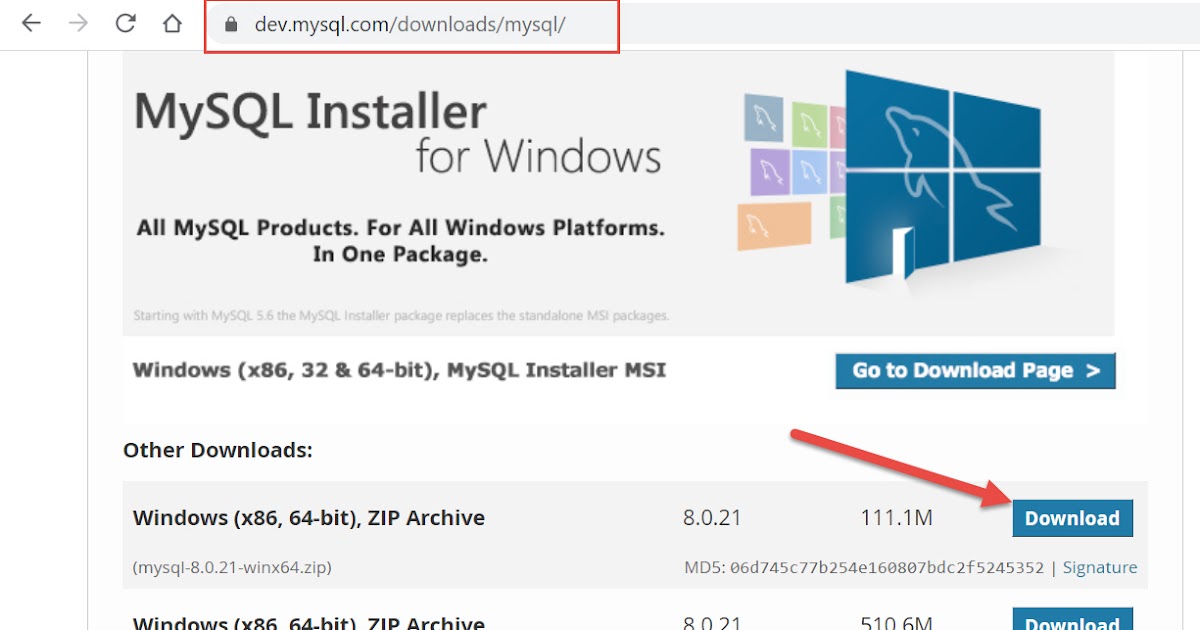Click the browser forward arrow
Screen dimensions: 1200x630
coord(77,22)
